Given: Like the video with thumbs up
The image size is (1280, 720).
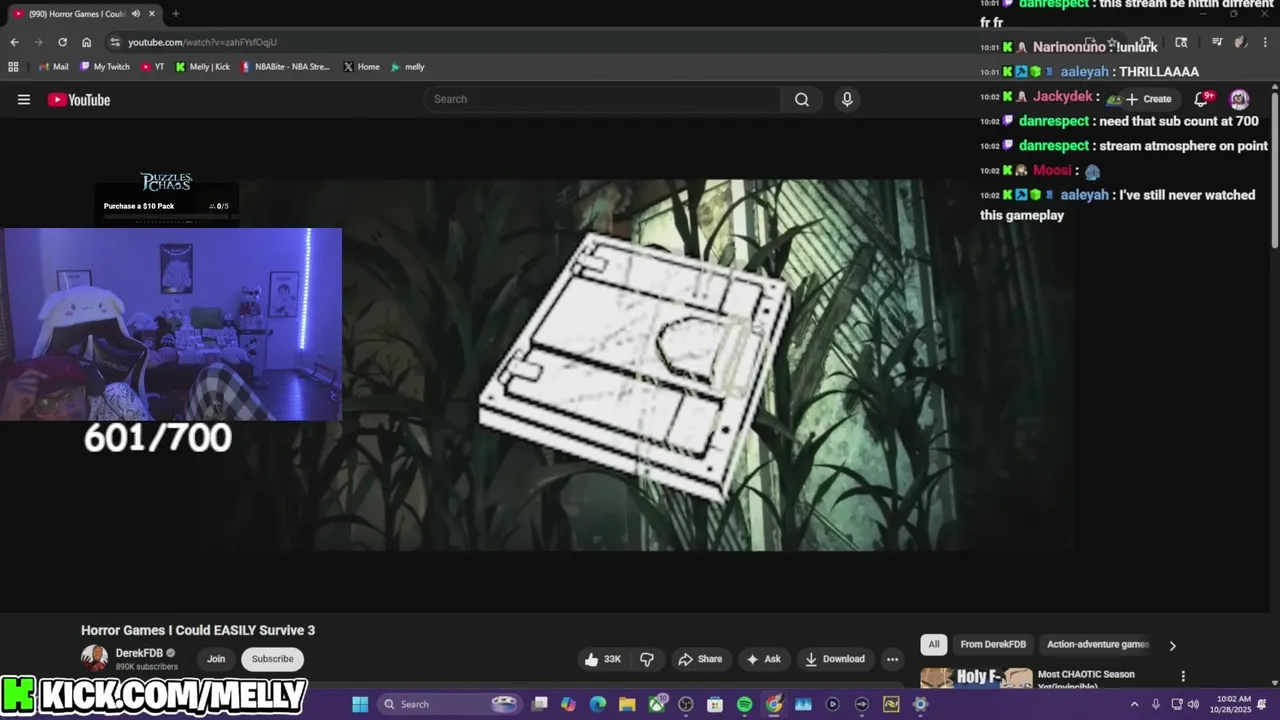Looking at the screenshot, I should (x=603, y=659).
